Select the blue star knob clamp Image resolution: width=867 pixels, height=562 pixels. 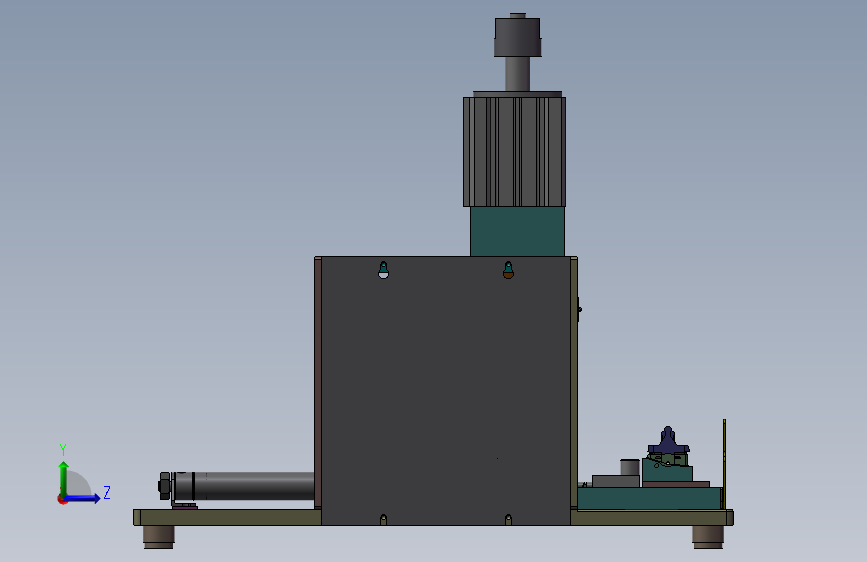point(668,441)
